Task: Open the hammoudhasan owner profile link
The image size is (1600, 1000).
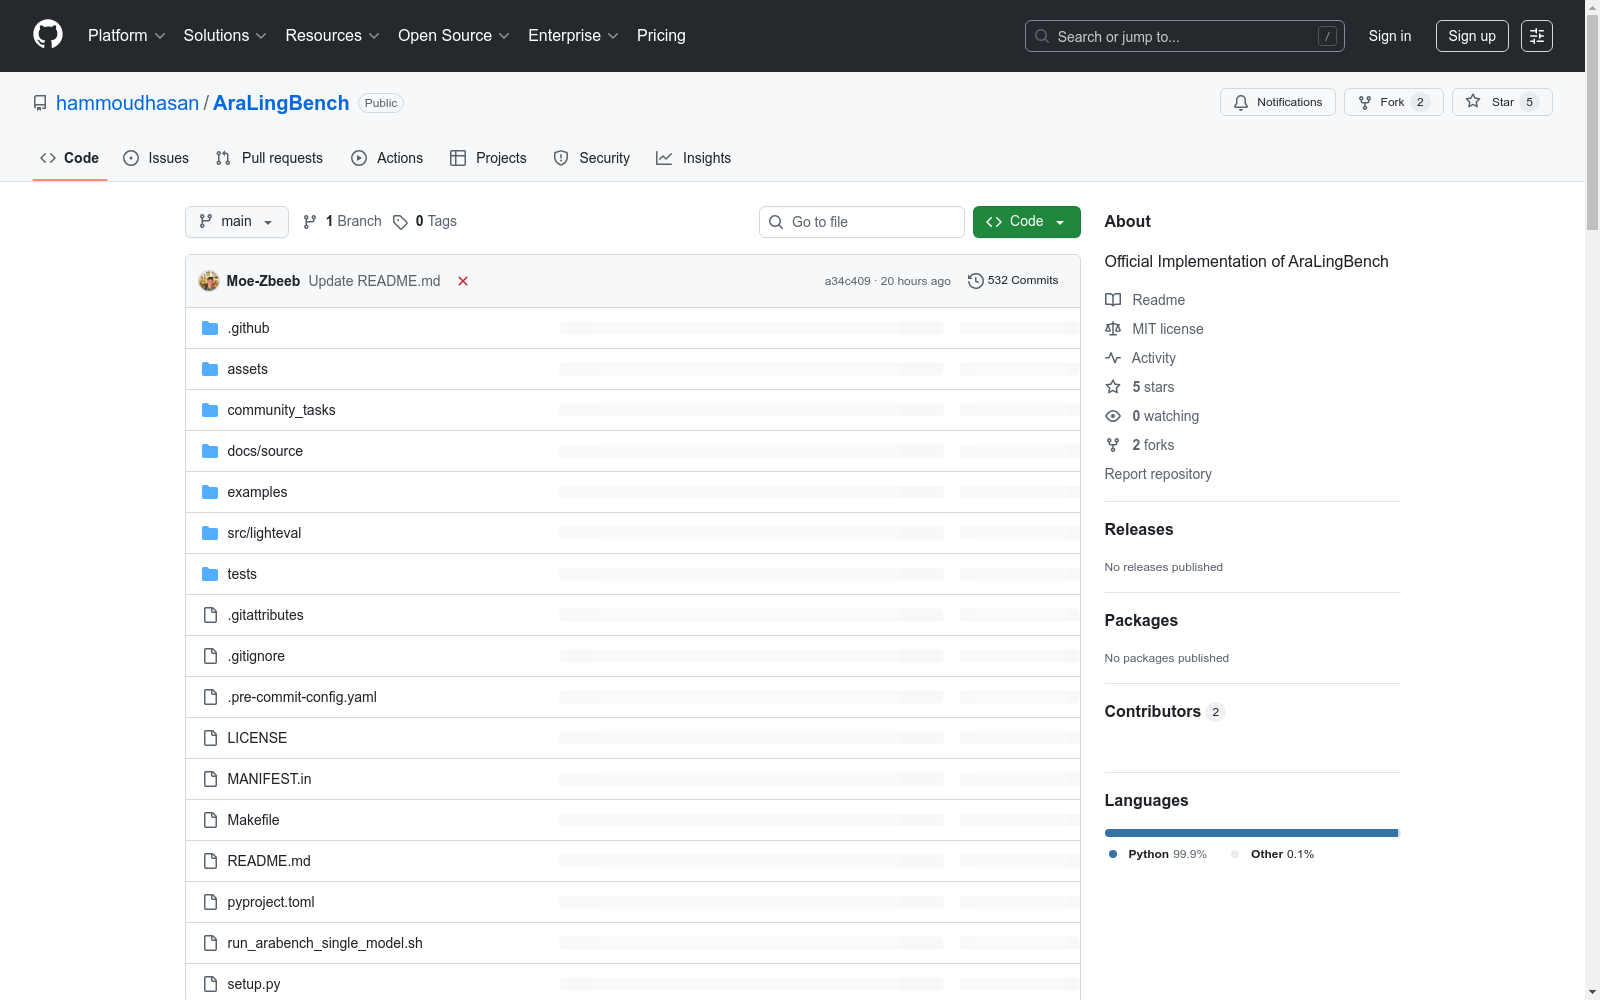Action: point(127,103)
